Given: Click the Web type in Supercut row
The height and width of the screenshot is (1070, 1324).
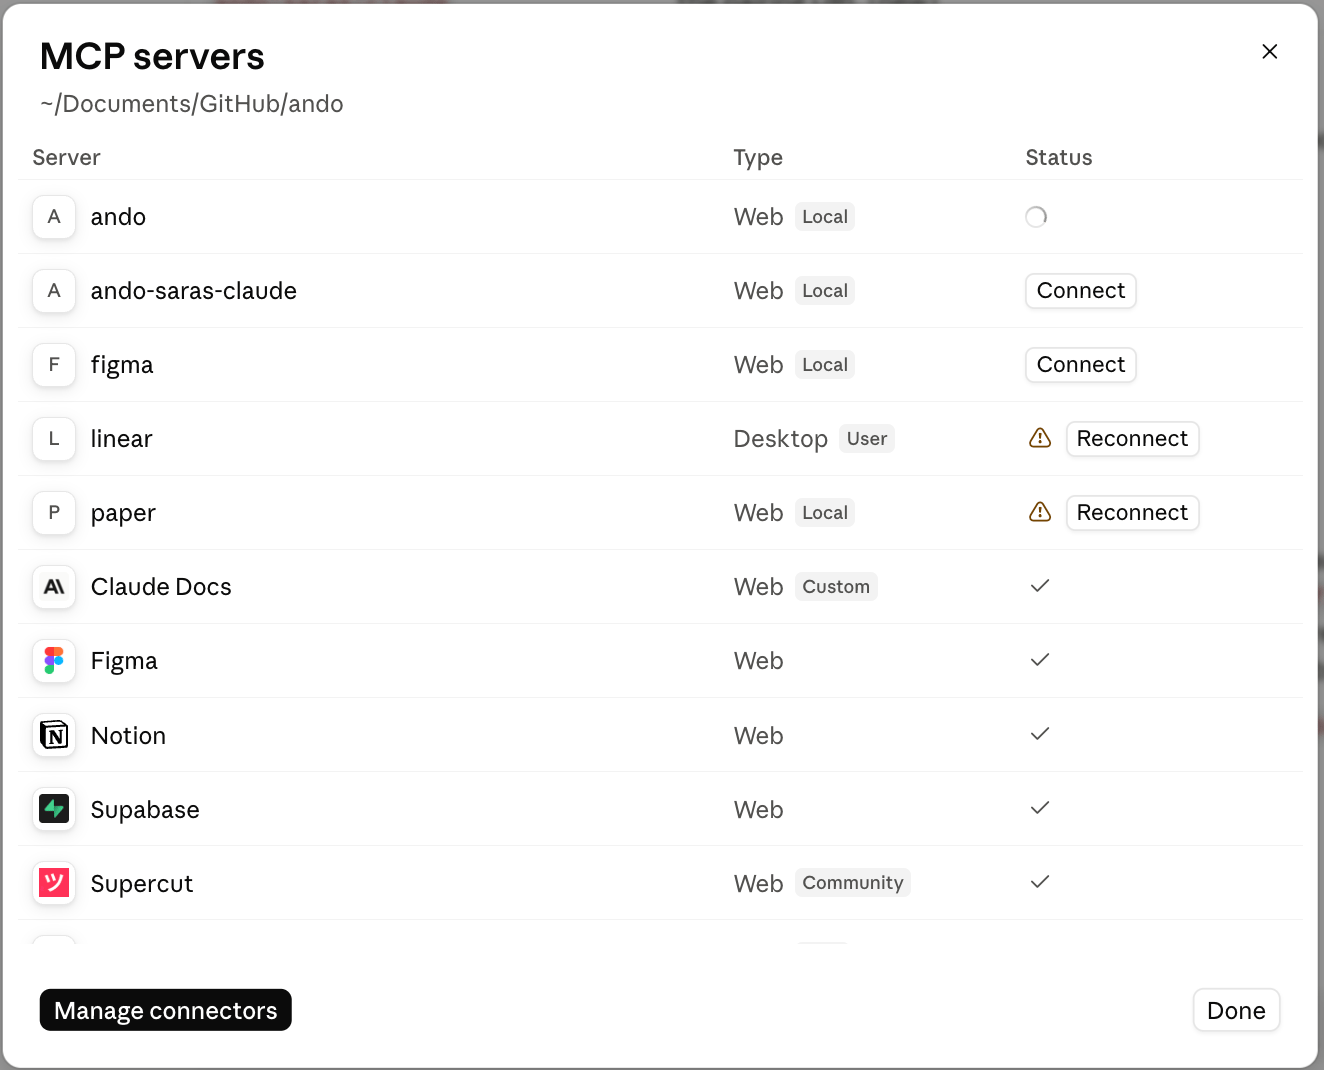Looking at the screenshot, I should tap(758, 884).
